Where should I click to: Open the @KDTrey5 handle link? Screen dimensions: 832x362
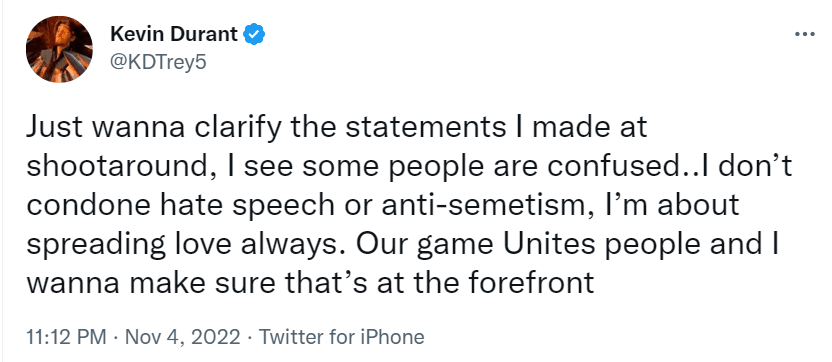(x=158, y=63)
